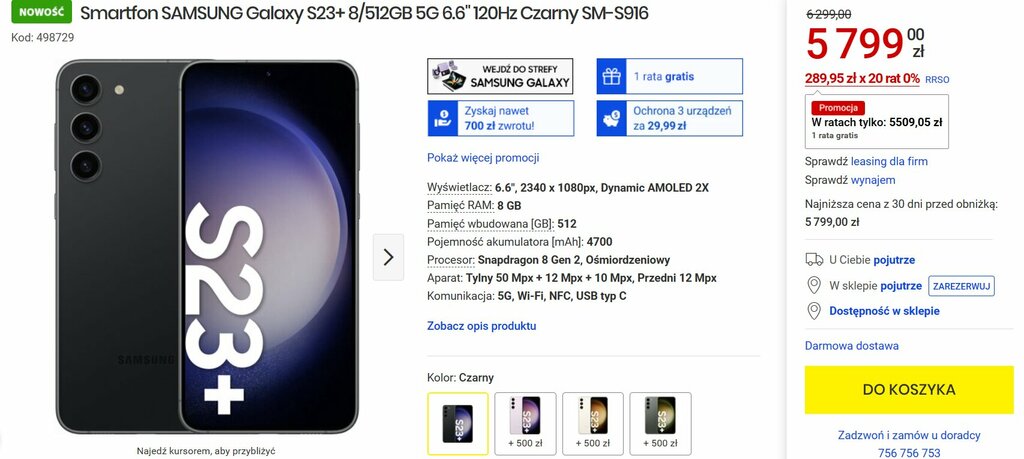Choose the cream color variant
Screen dimensions: 1024x459
(593, 423)
